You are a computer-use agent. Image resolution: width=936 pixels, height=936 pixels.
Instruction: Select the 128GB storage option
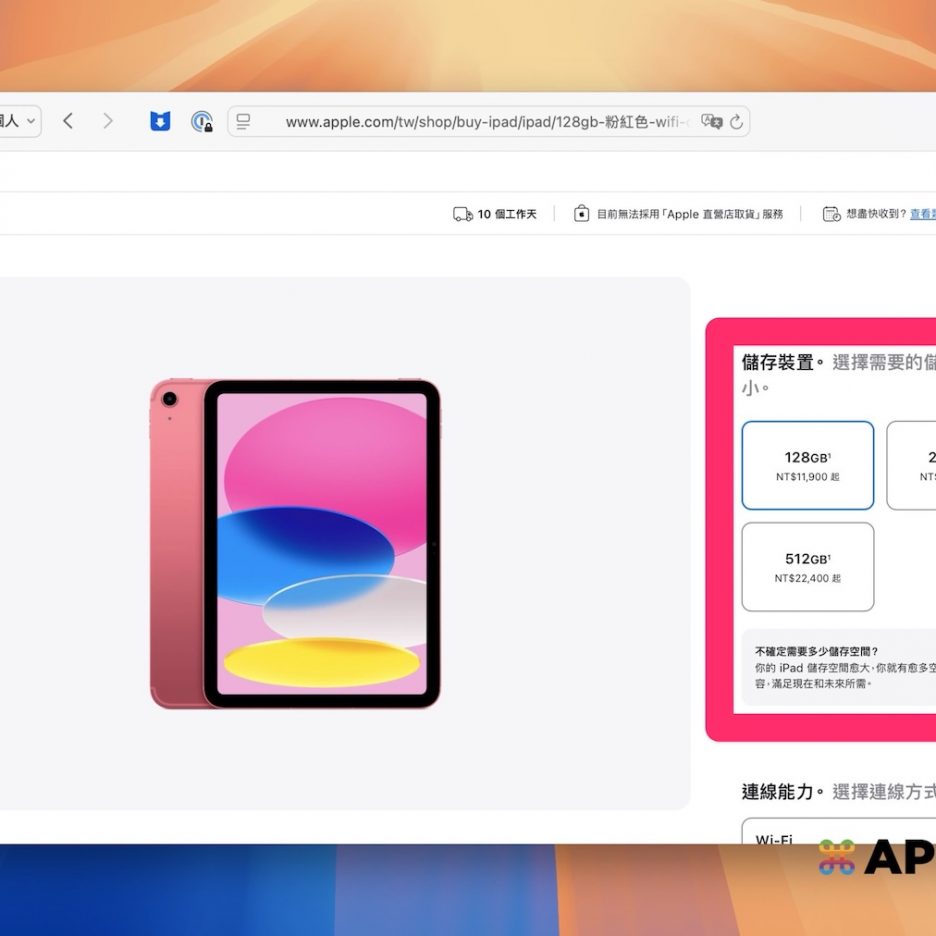click(807, 466)
